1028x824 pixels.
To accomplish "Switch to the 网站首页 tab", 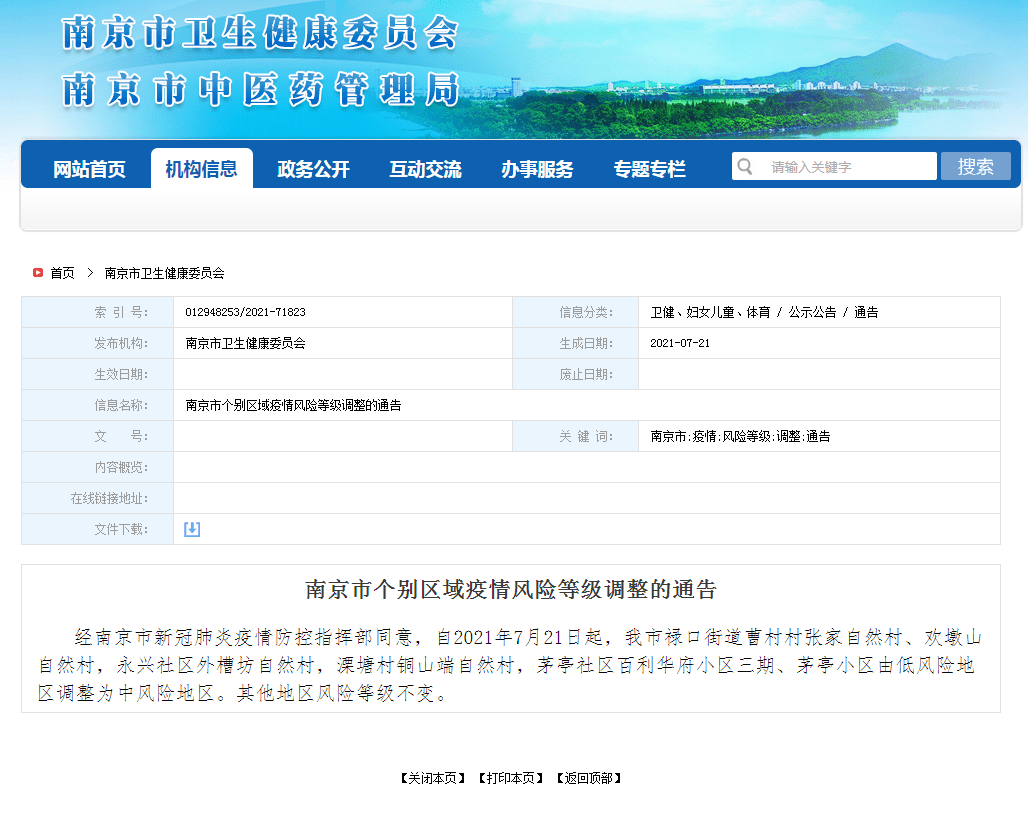I will pos(91,168).
